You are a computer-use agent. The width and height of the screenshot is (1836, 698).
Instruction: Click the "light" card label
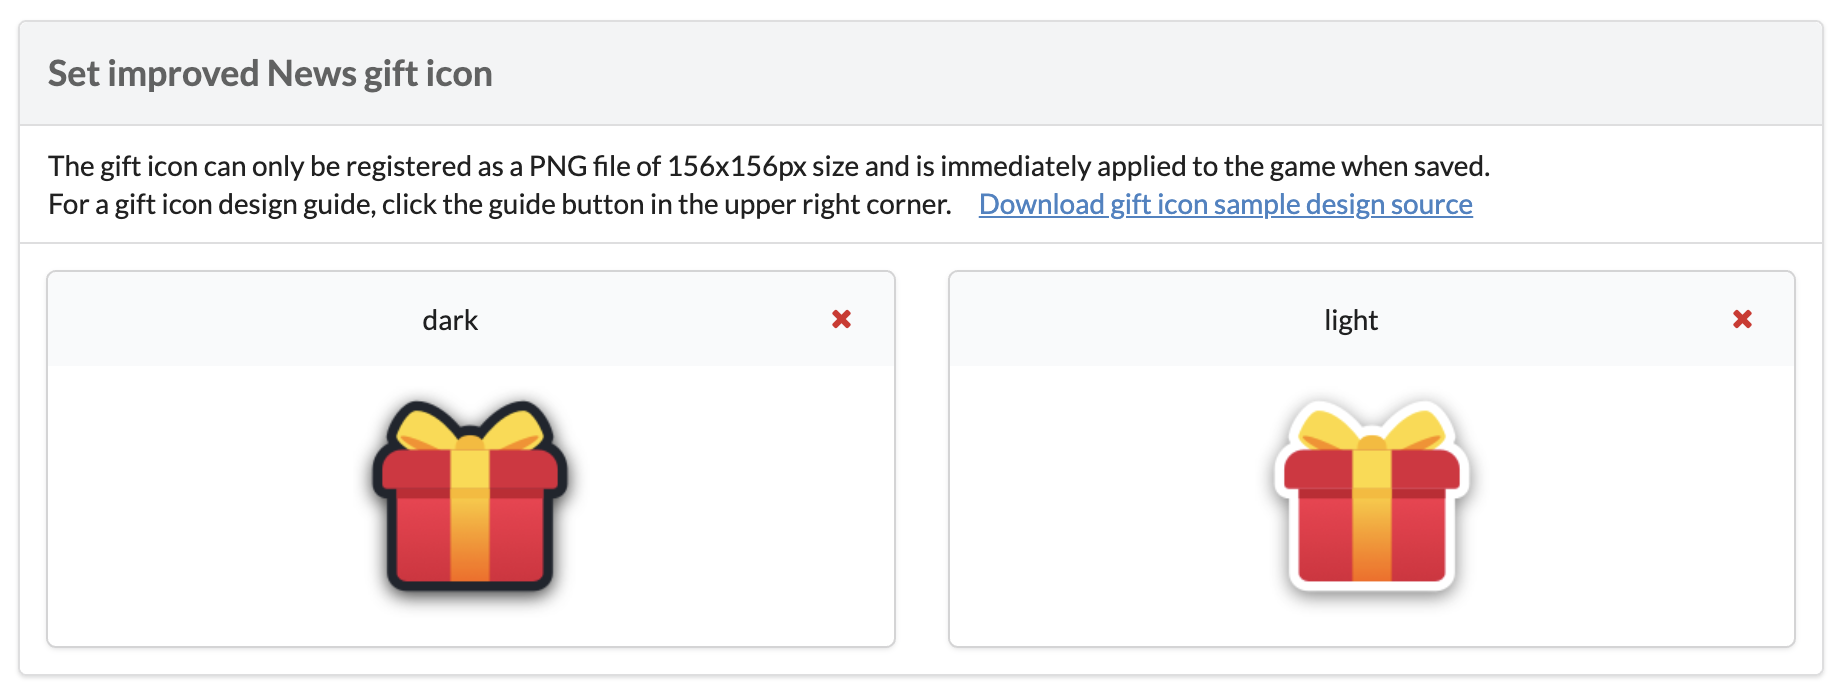click(1351, 320)
